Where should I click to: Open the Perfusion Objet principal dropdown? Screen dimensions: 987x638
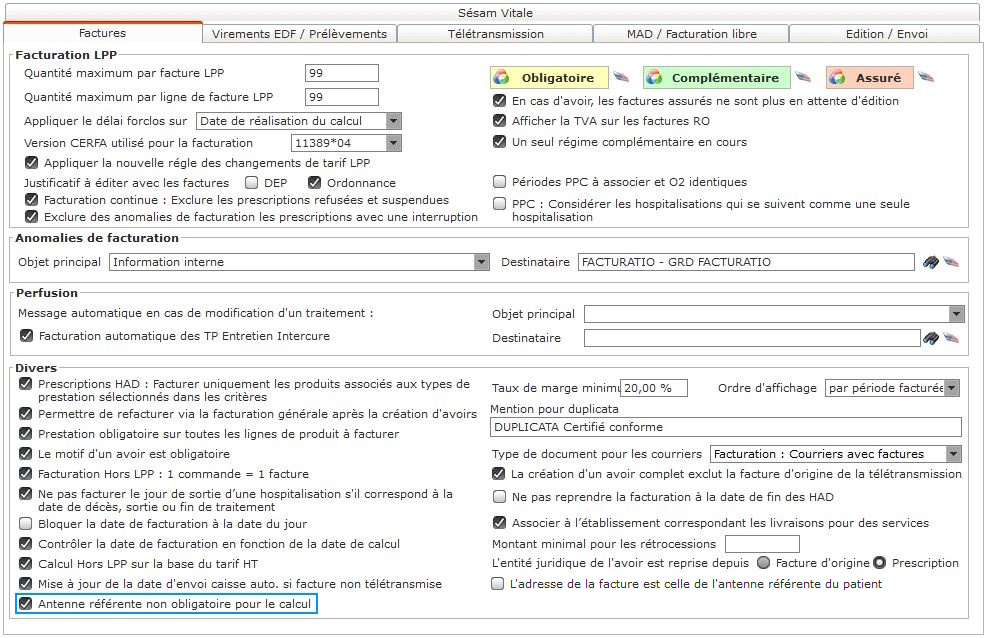[956, 313]
